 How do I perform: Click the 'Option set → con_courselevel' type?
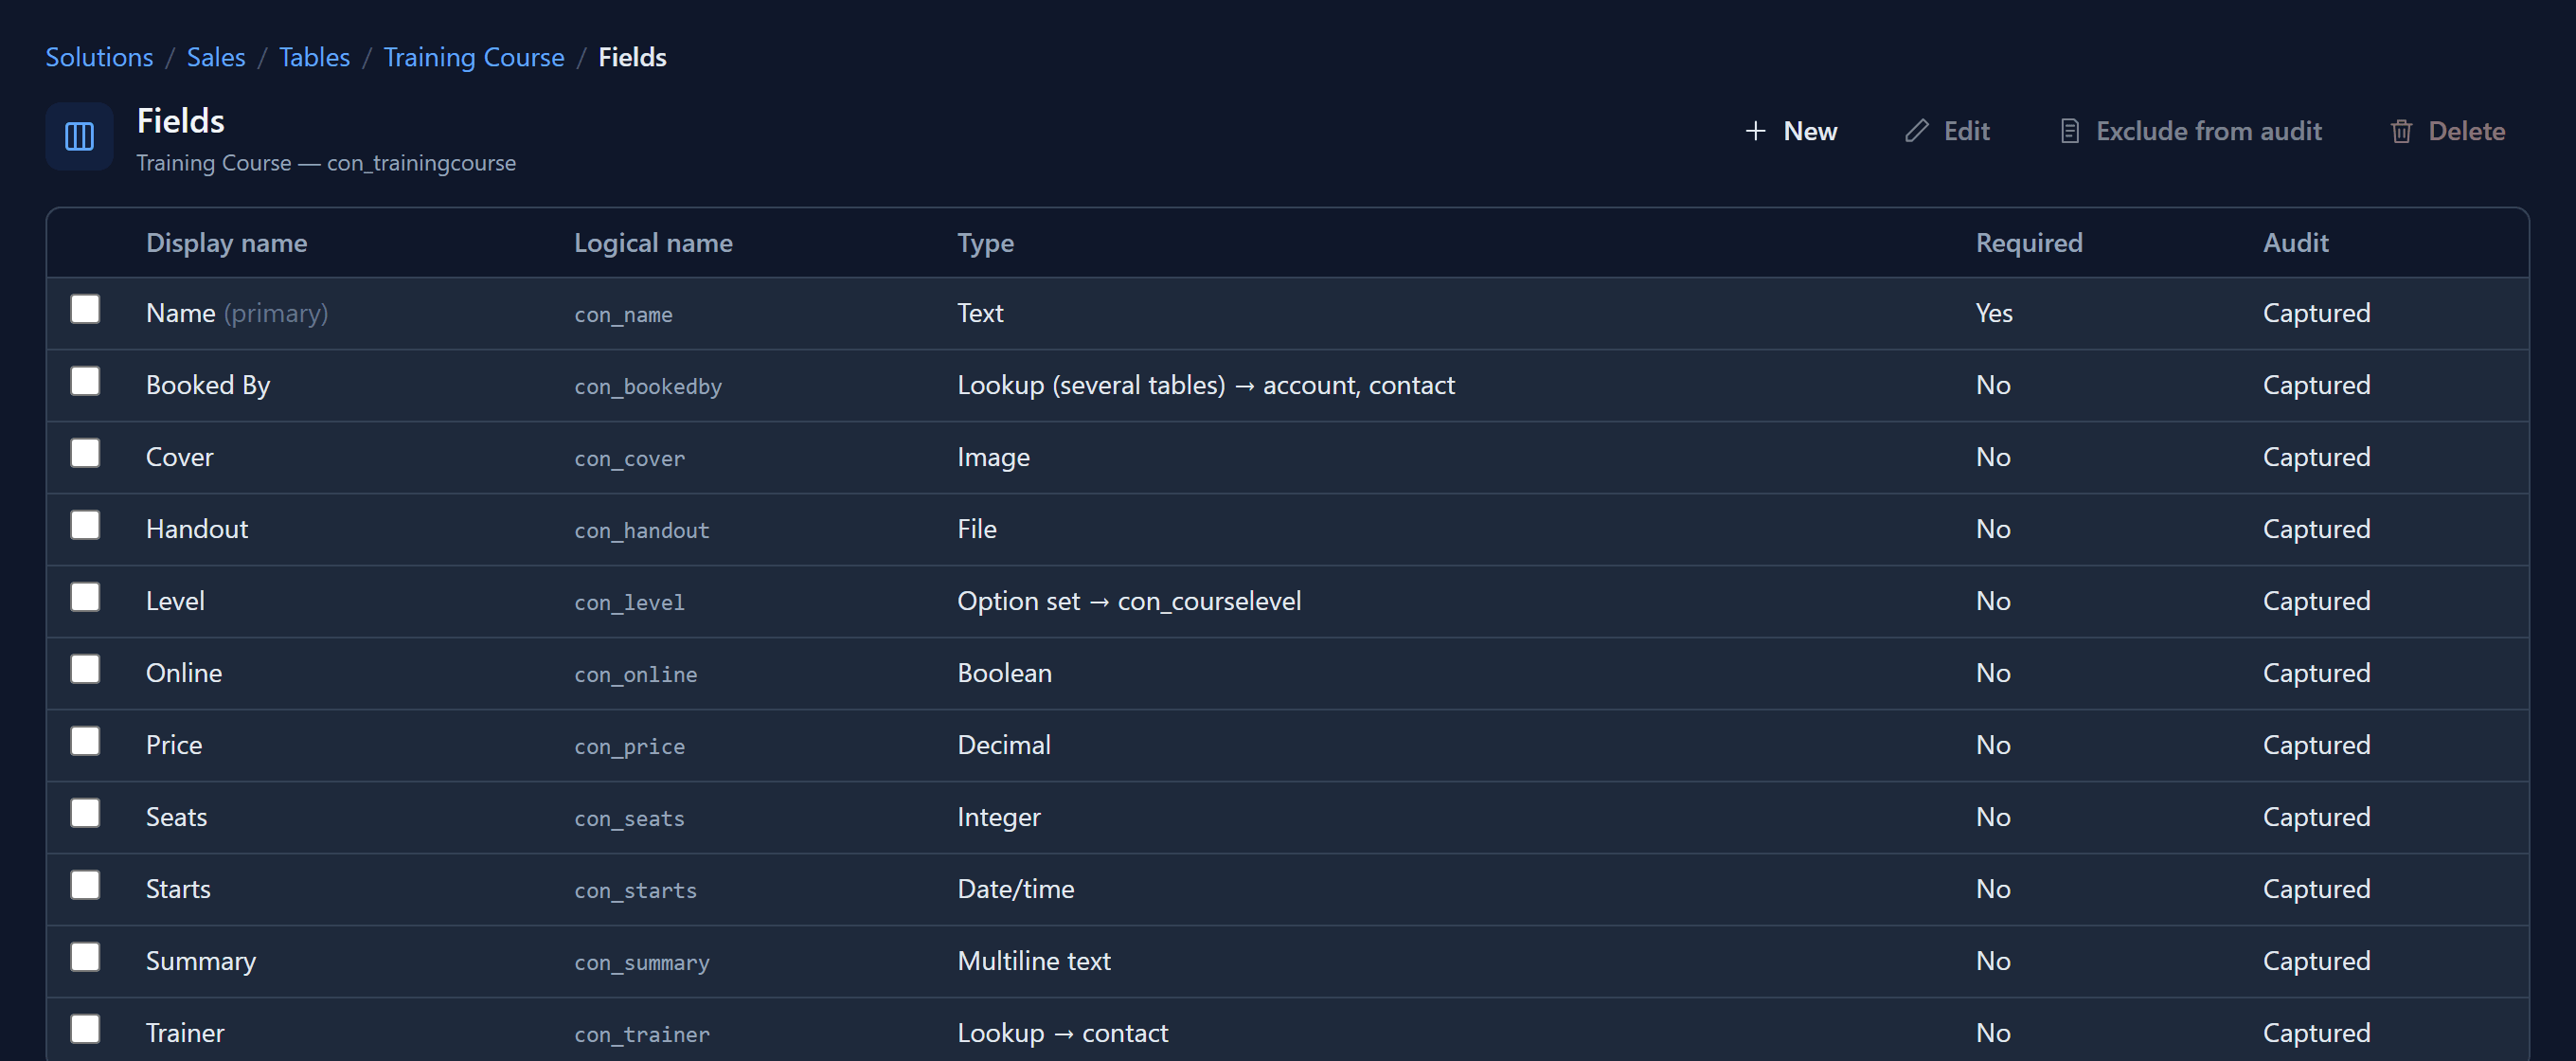pyautogui.click(x=1129, y=601)
